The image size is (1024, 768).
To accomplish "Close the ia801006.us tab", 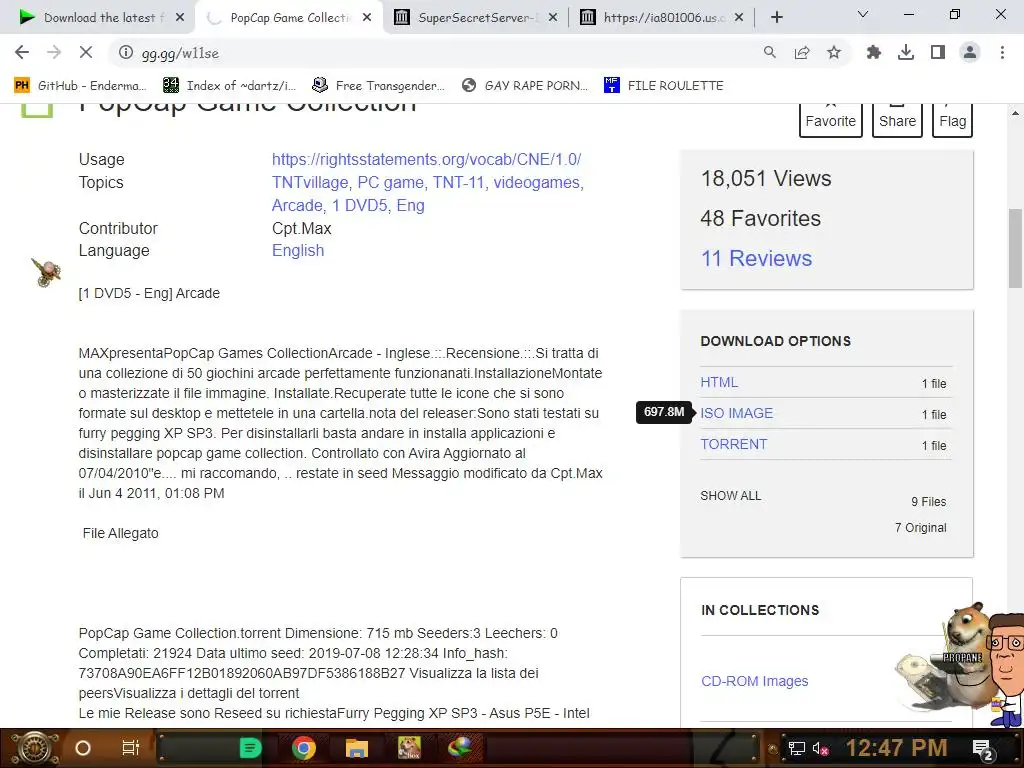I will pos(739,18).
